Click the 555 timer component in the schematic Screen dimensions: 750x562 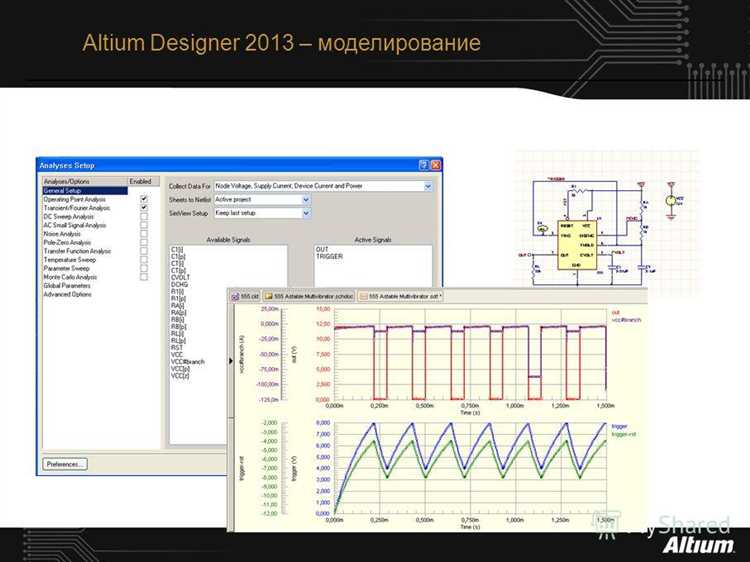point(577,245)
